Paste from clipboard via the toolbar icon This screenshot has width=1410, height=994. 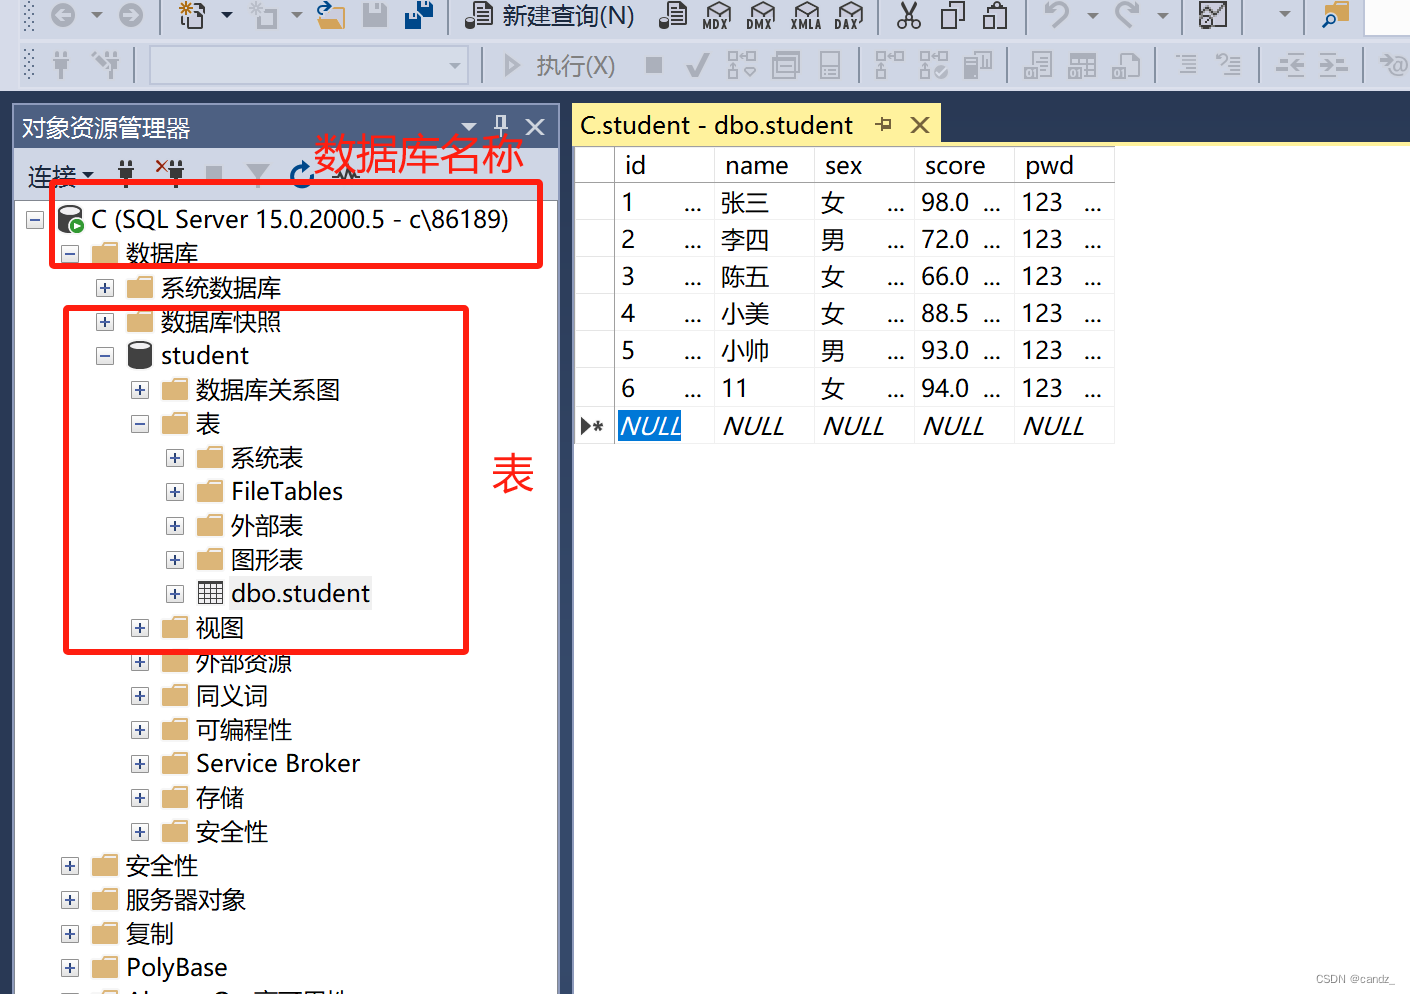click(x=995, y=17)
